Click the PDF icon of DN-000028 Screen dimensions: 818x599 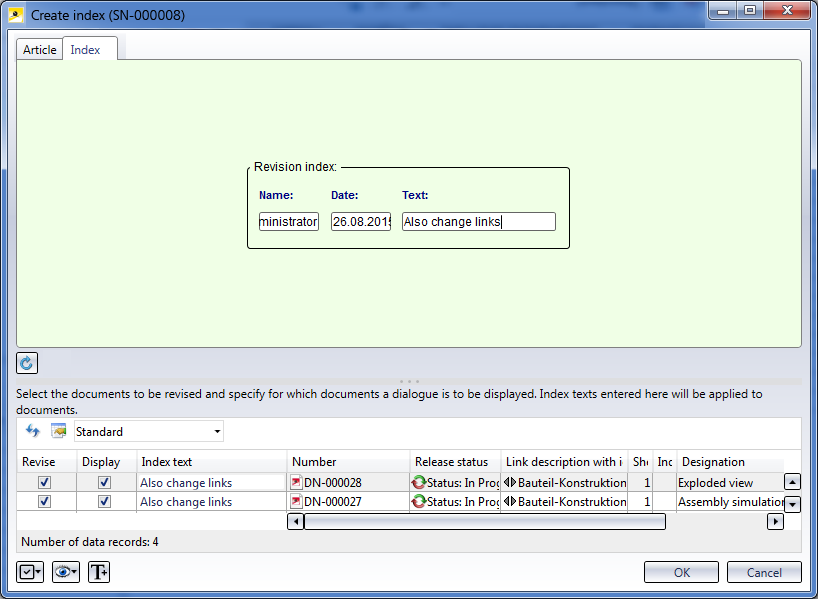(x=296, y=482)
